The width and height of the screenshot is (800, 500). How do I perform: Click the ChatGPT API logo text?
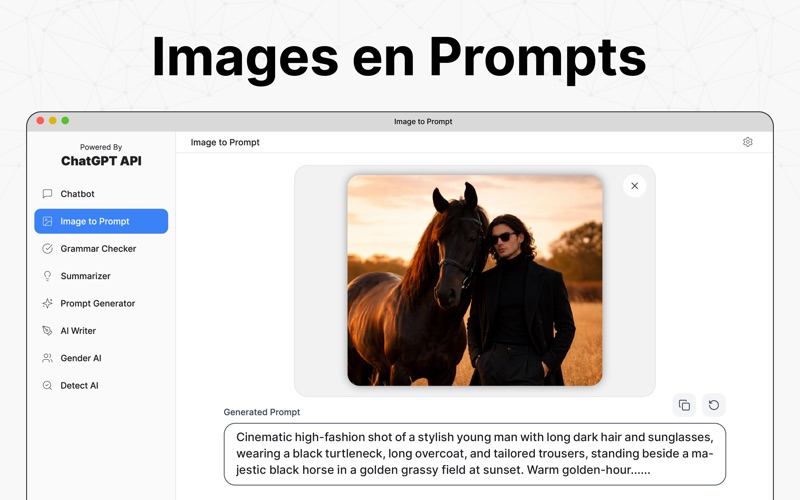[x=101, y=161]
